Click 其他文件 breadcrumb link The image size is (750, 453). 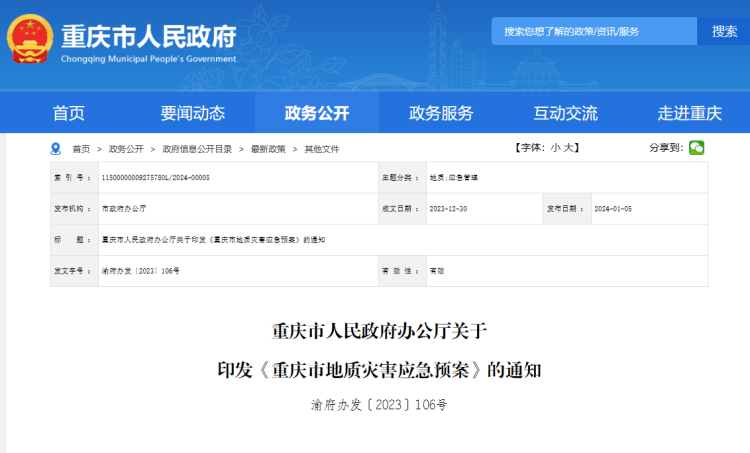pos(322,149)
